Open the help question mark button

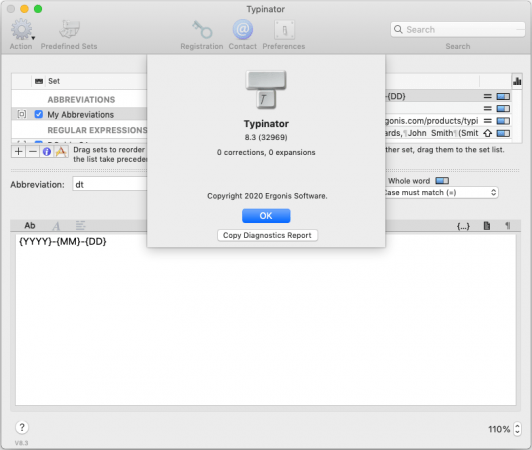[x=22, y=427]
